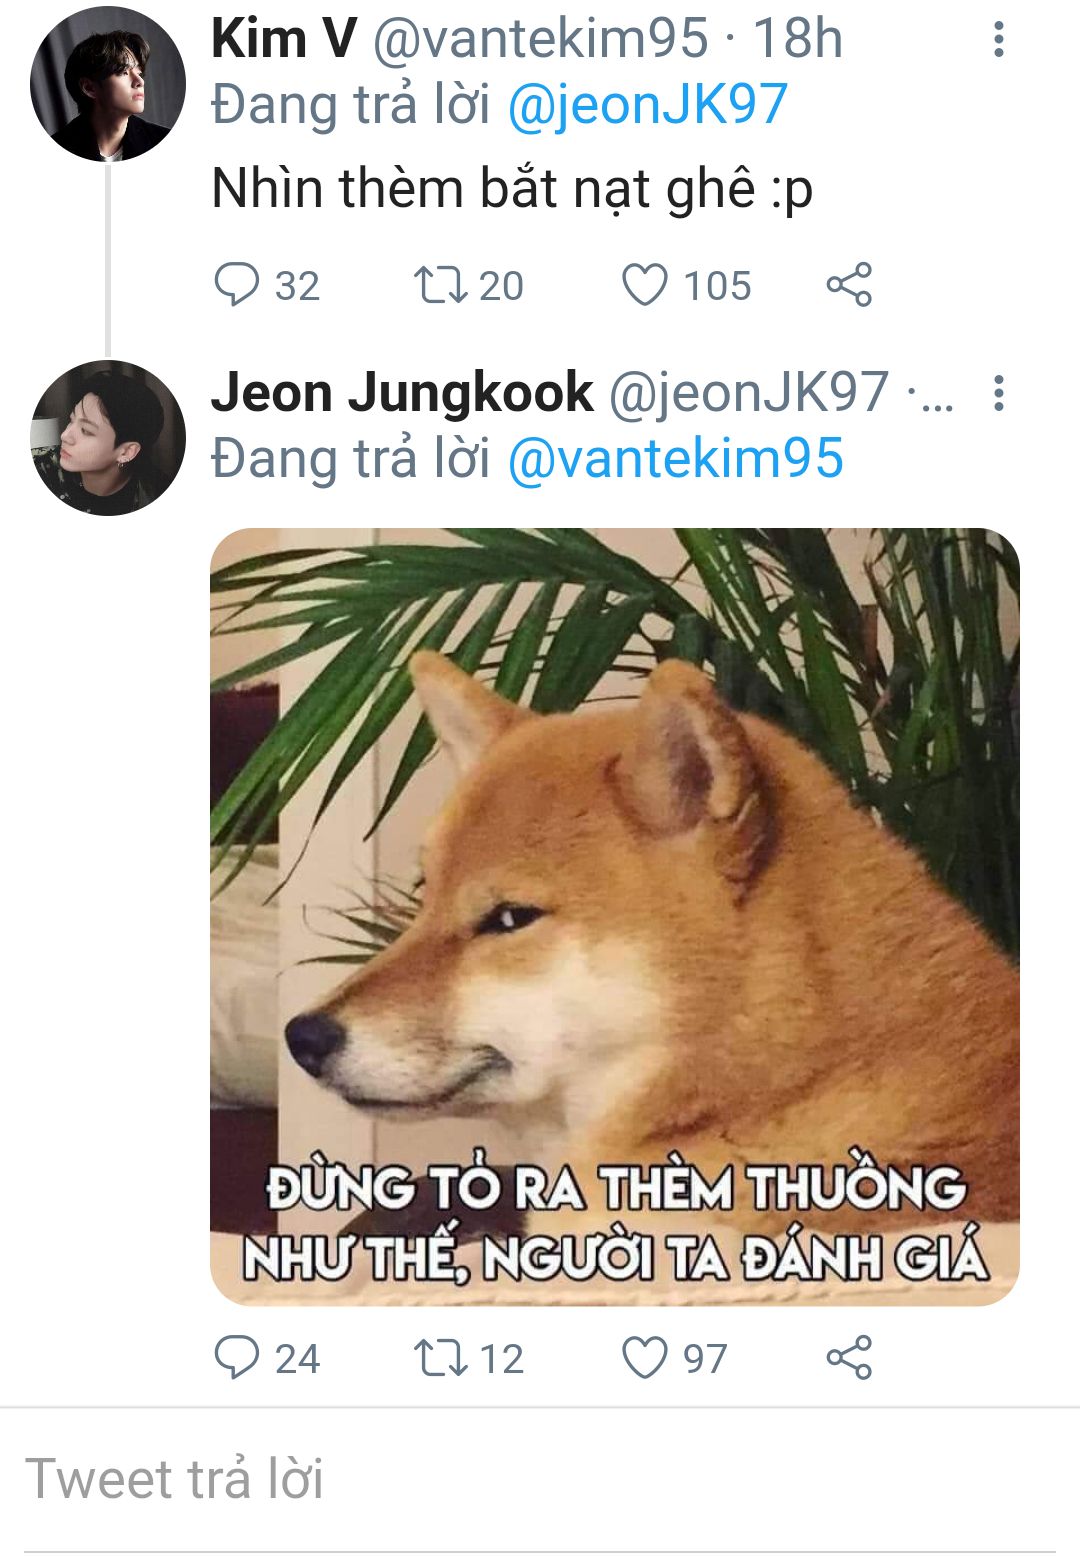1080x1557 pixels.
Task: Share Jeon Jungkook's tweet
Action: click(x=849, y=1357)
